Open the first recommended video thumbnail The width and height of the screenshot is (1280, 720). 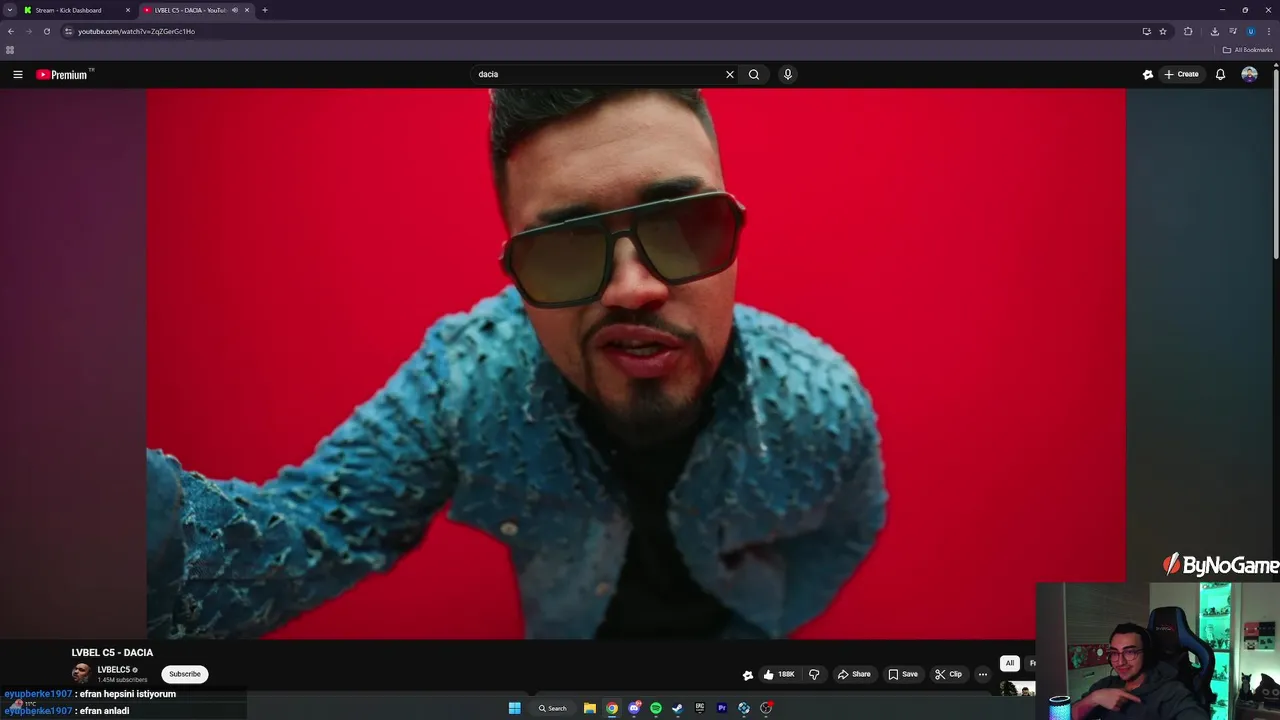[1018, 688]
